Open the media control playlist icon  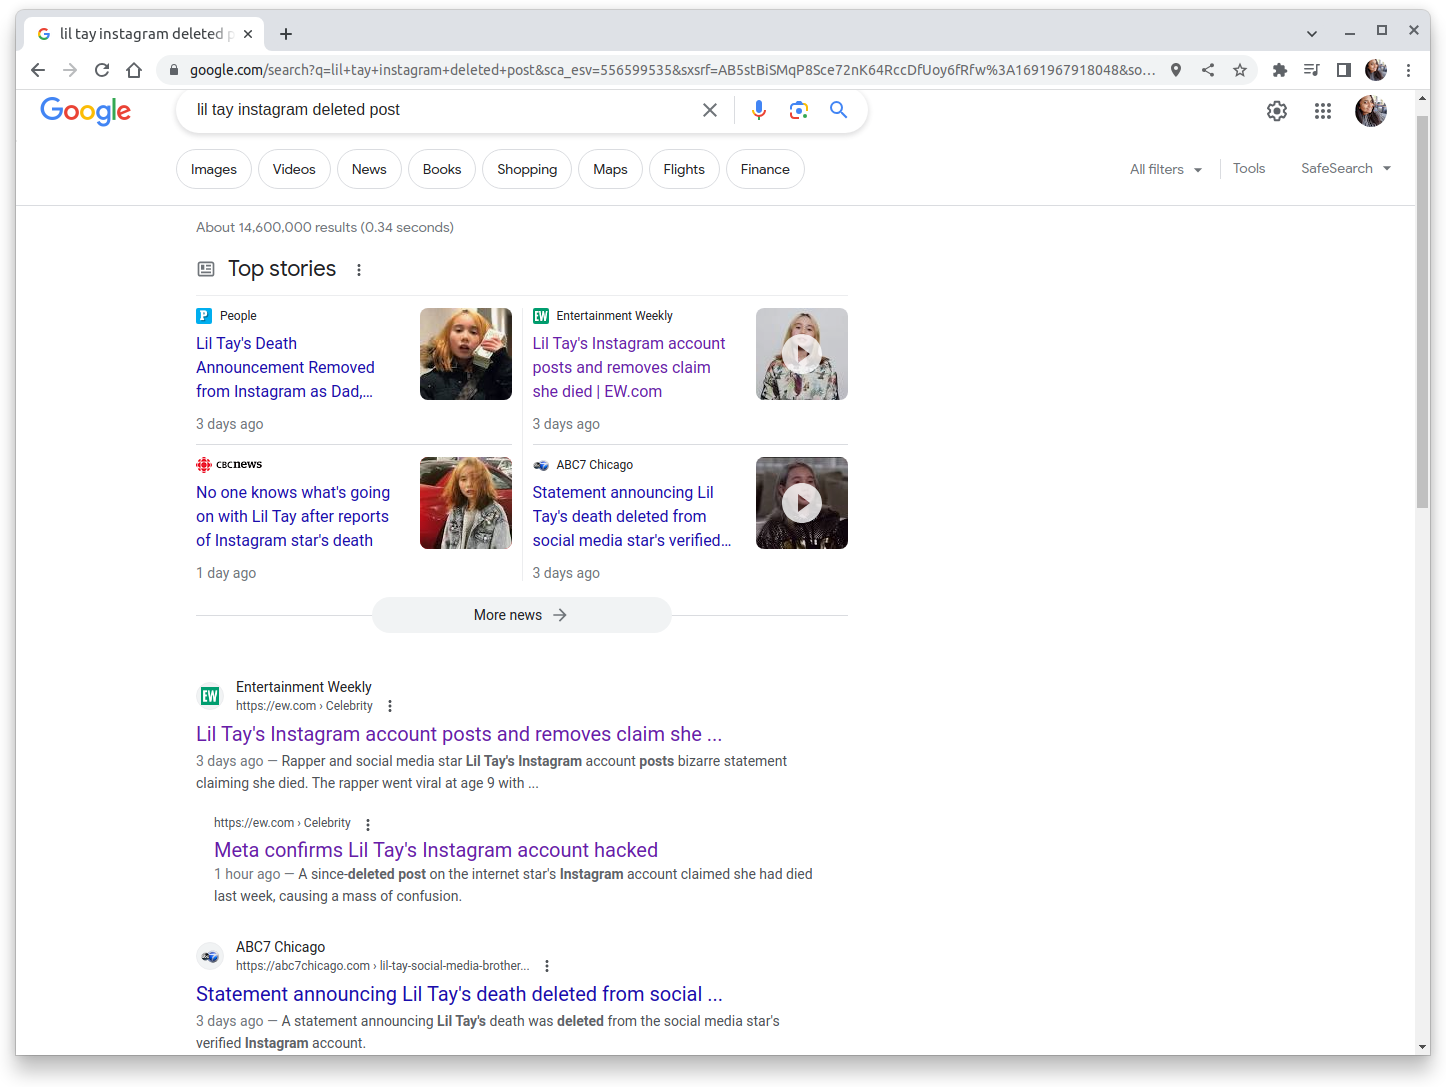[x=1312, y=70]
